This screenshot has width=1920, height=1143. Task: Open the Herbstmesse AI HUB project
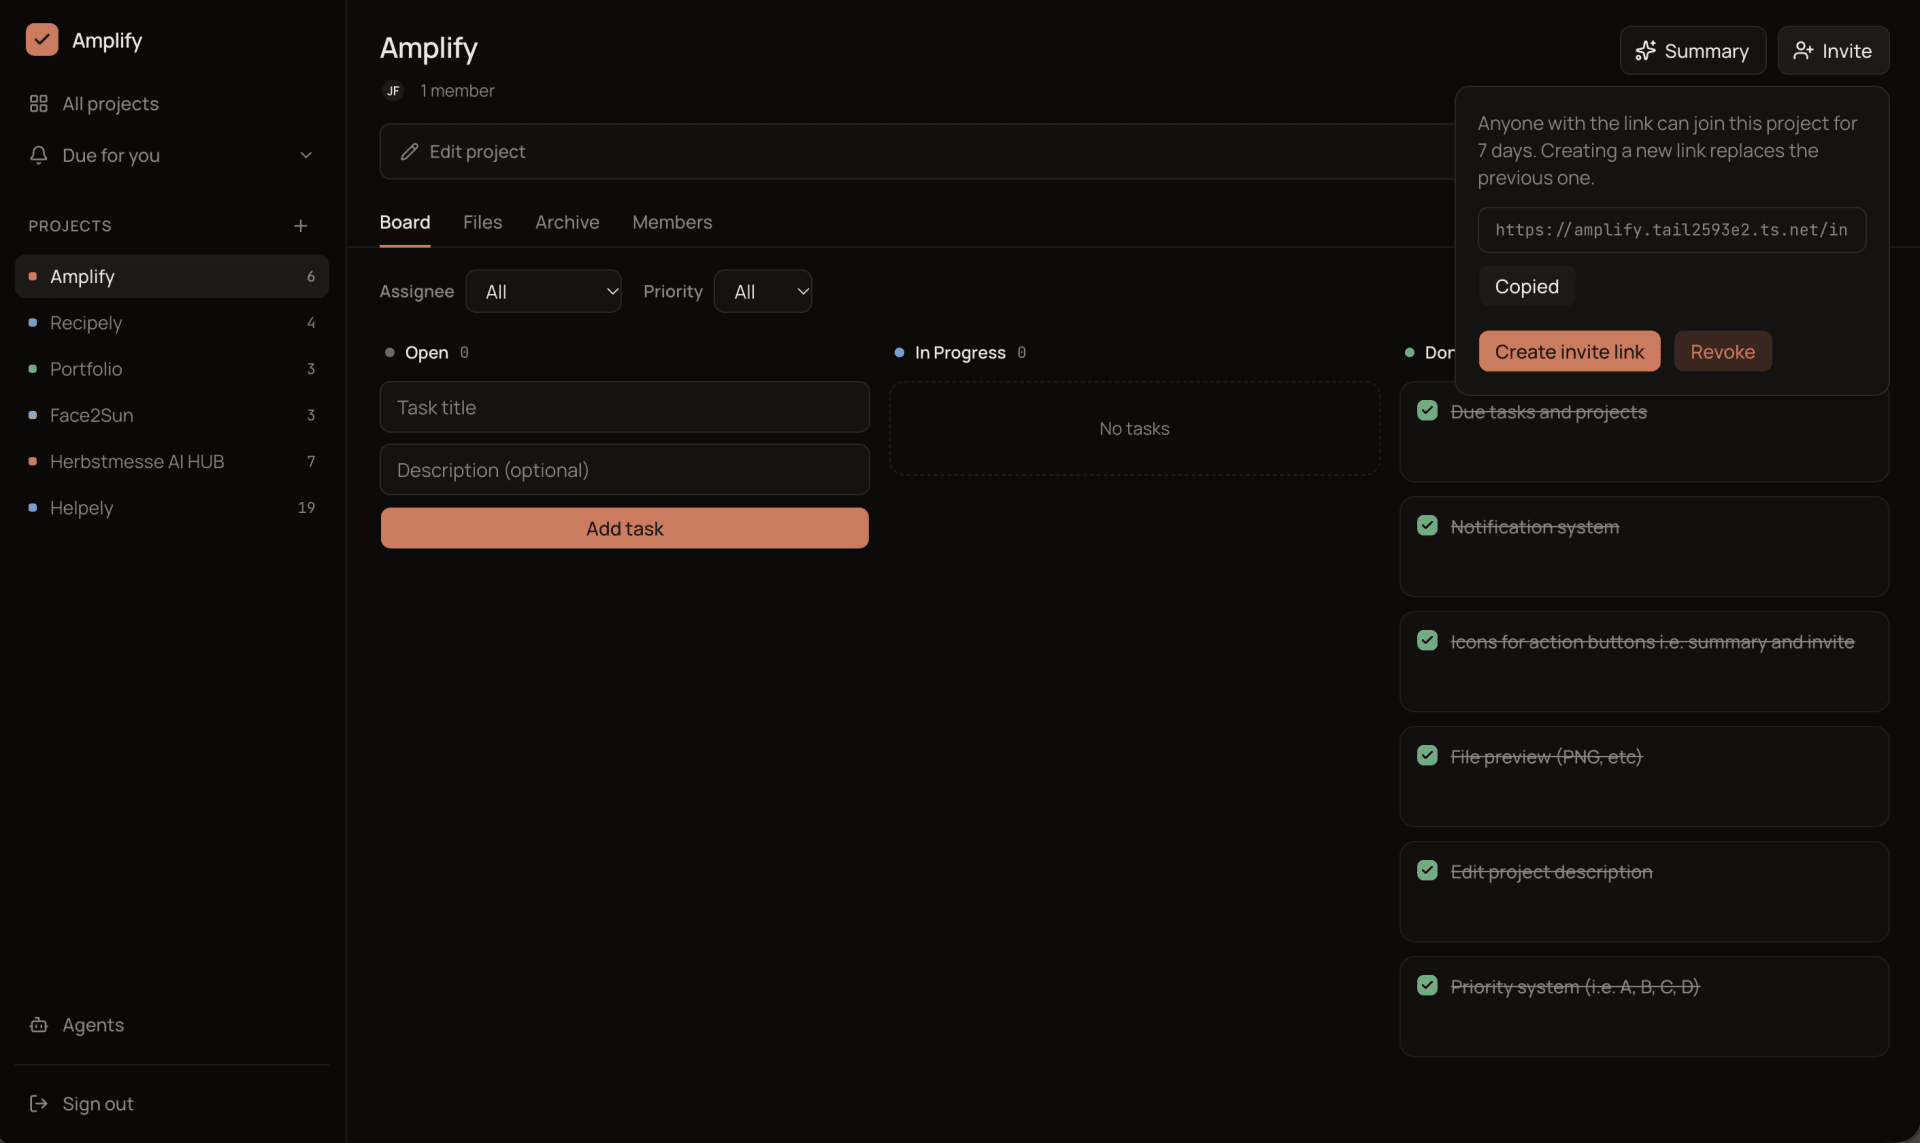coord(172,462)
